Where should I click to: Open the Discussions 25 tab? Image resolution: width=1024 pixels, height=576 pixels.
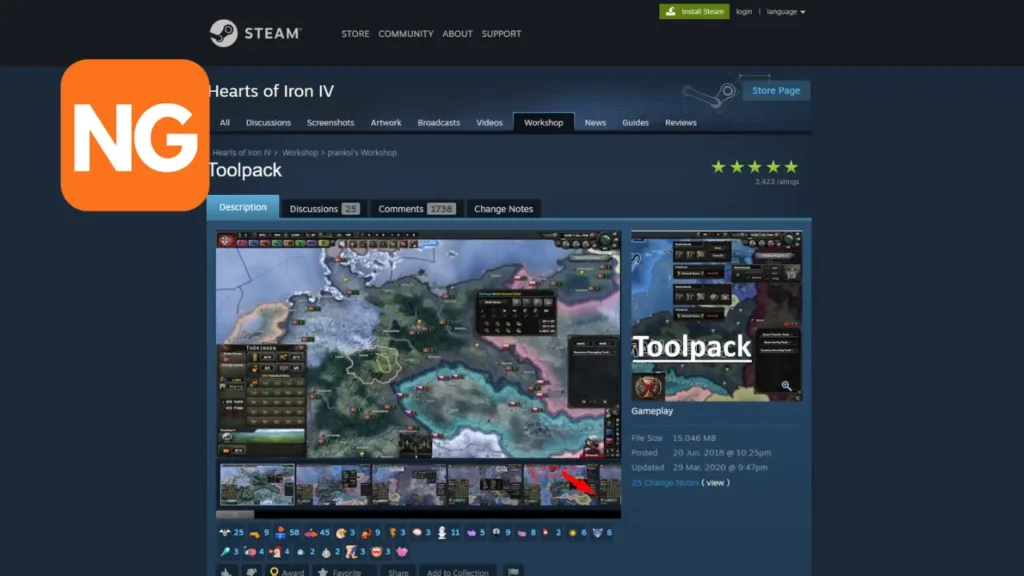324,209
